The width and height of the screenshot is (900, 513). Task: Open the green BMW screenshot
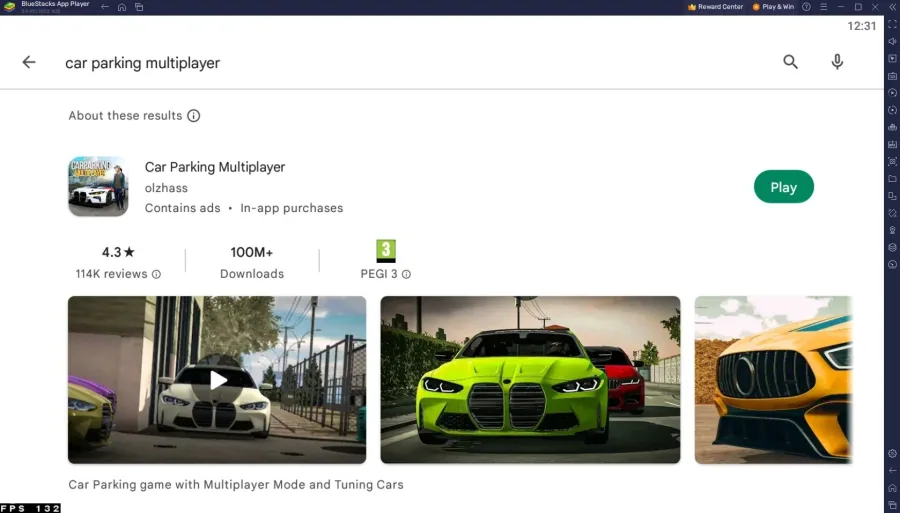[x=530, y=380]
